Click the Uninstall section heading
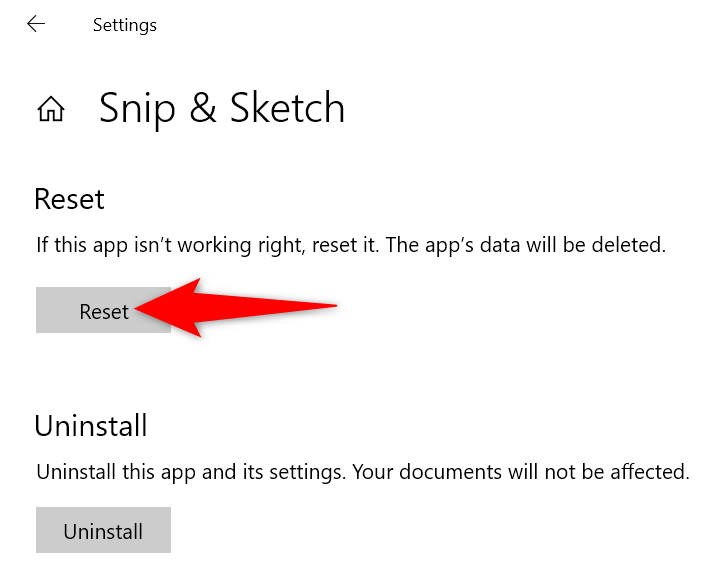 tap(91, 426)
